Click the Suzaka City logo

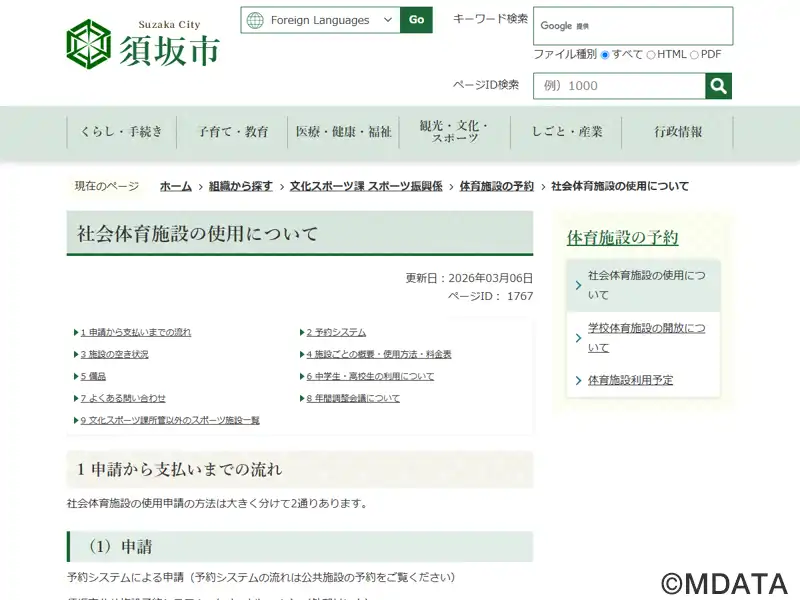[143, 44]
